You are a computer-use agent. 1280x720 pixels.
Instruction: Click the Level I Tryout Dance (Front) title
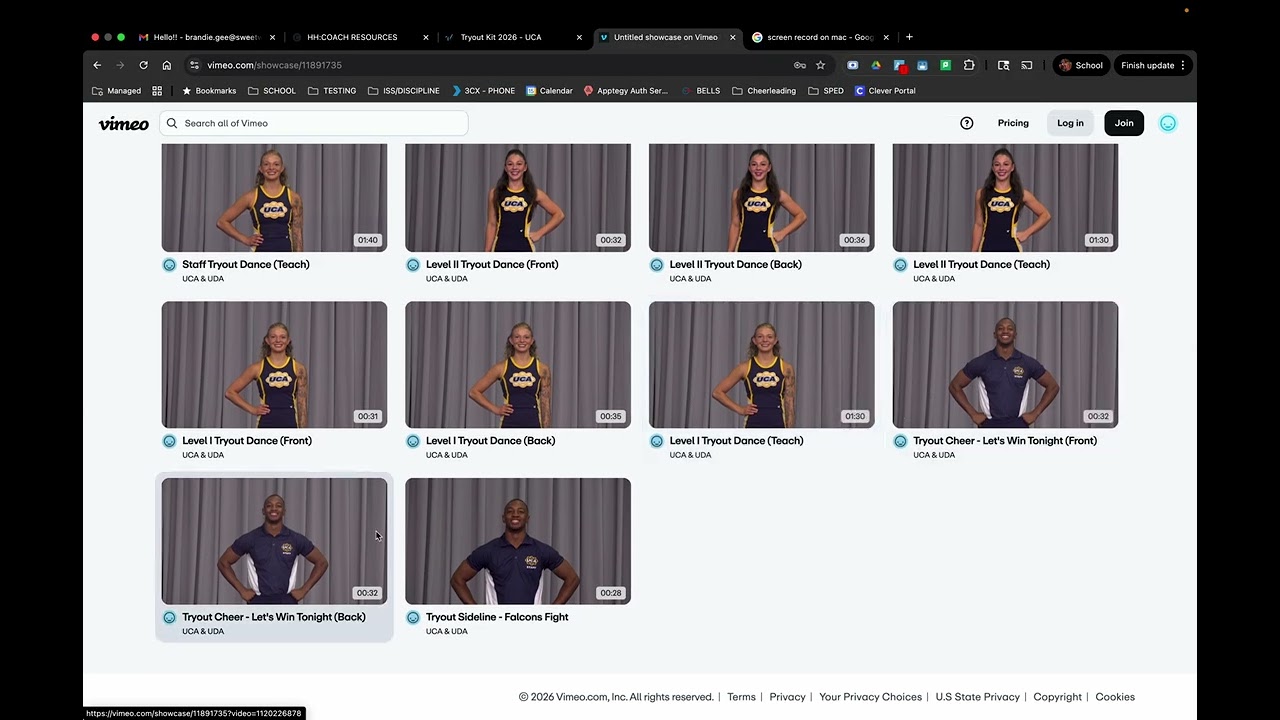pos(247,441)
